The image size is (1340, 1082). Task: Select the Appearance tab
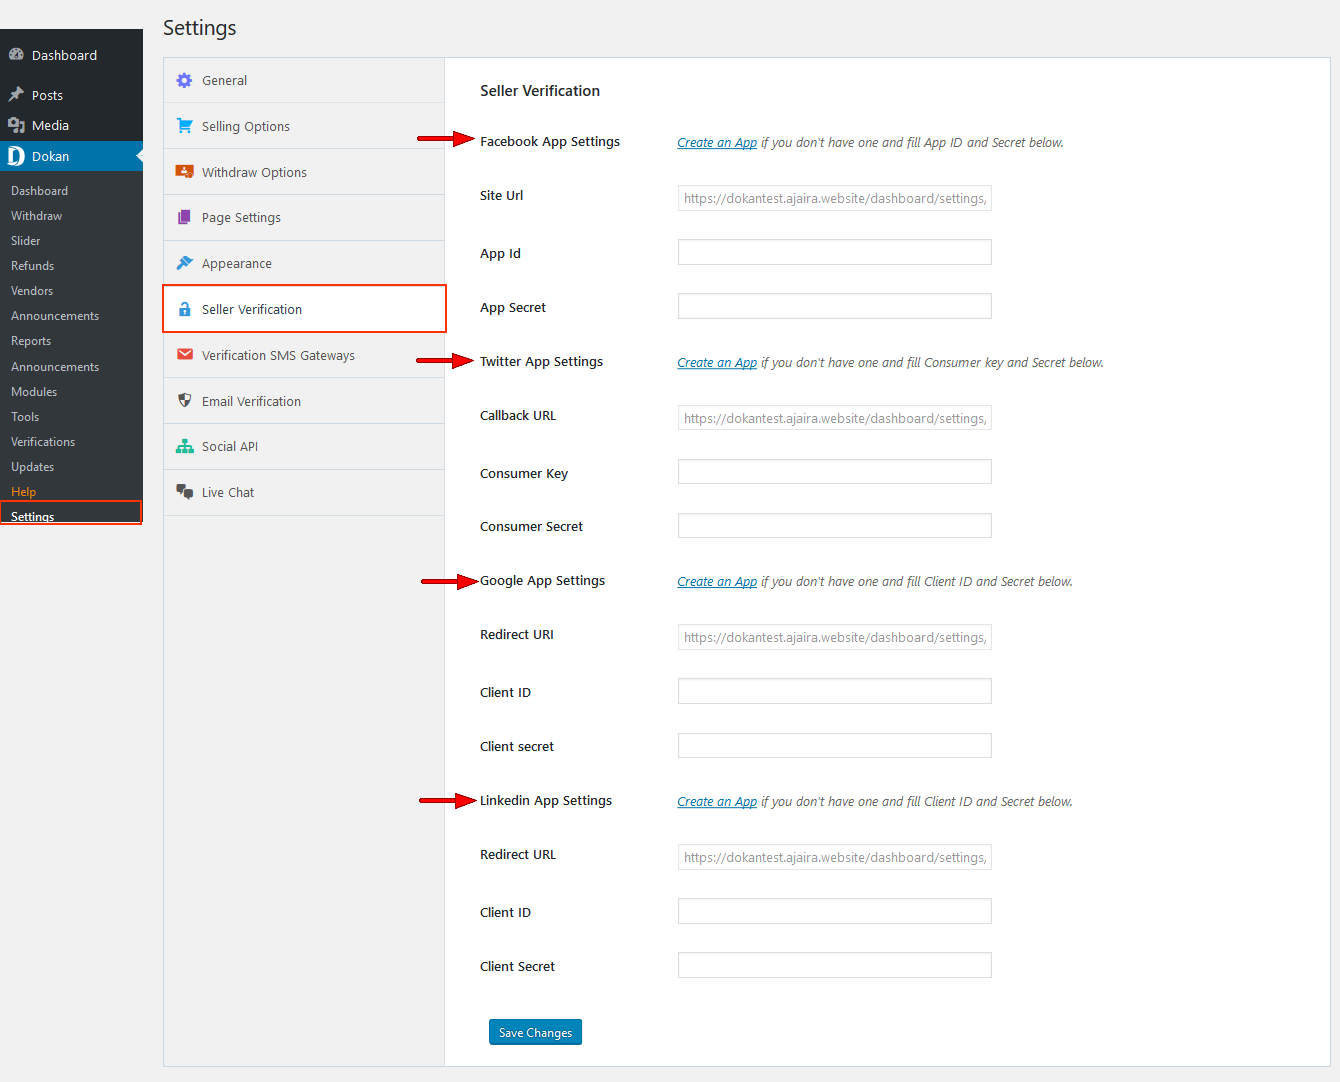click(304, 264)
